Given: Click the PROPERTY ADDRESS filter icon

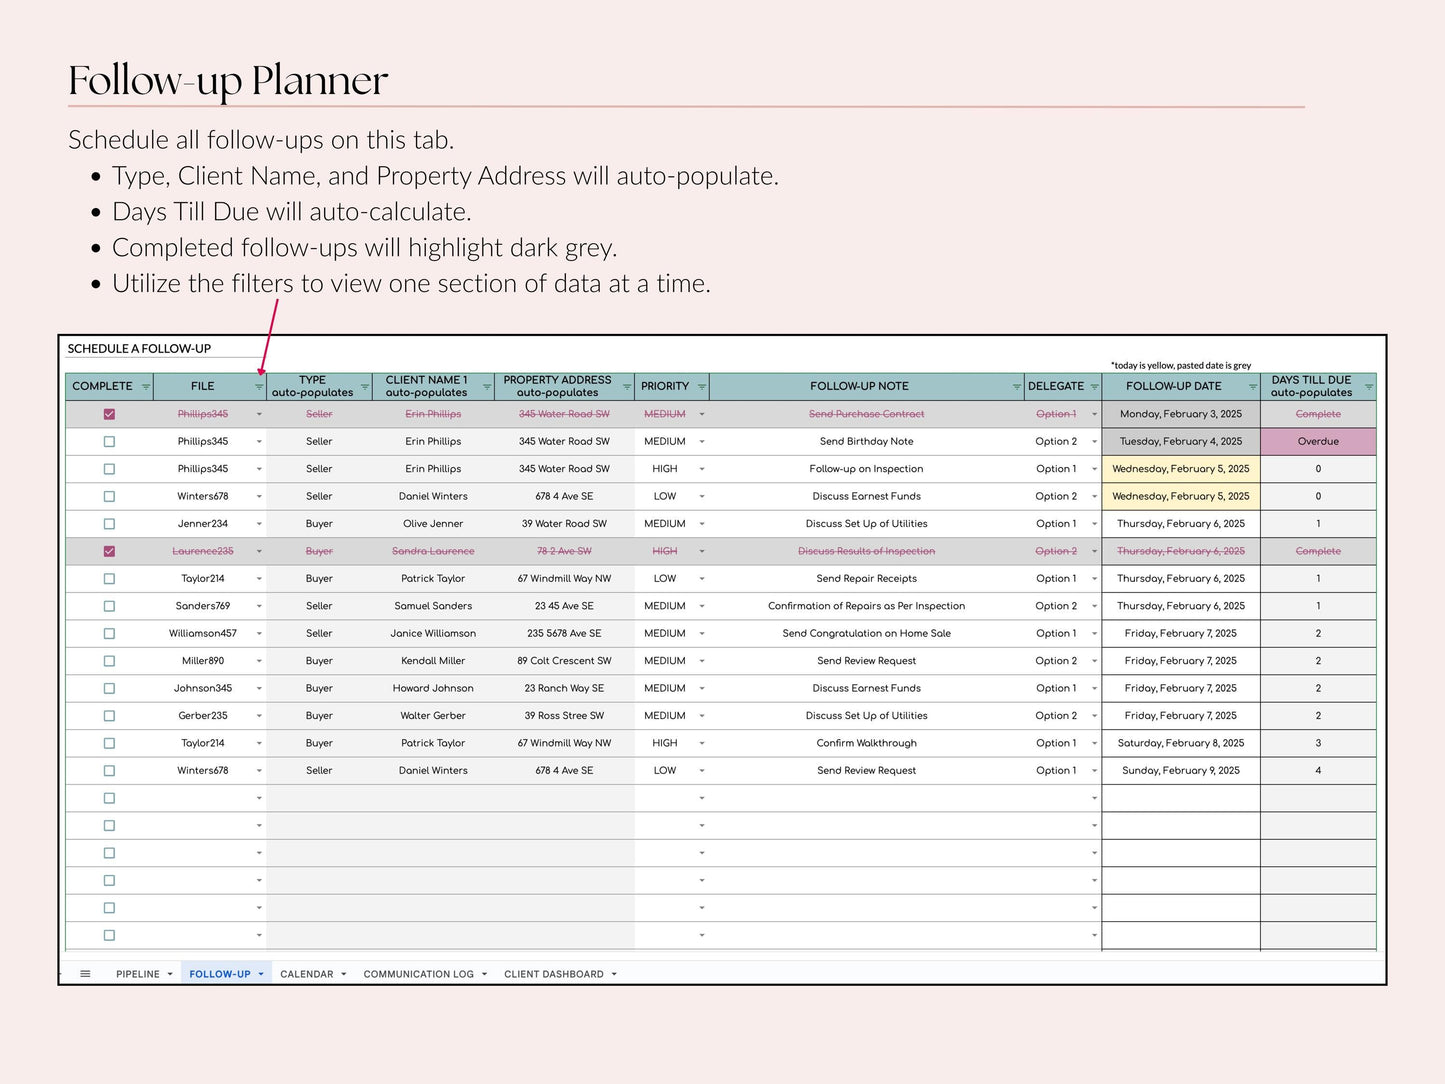Looking at the screenshot, I should pyautogui.click(x=627, y=387).
